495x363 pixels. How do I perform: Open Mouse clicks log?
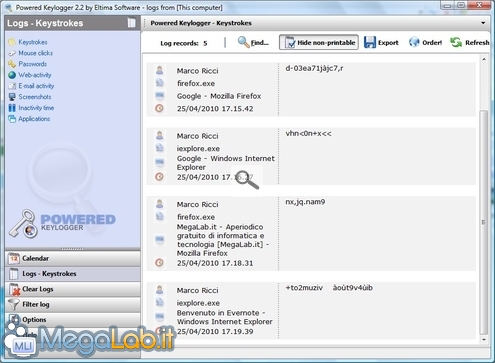[35, 53]
